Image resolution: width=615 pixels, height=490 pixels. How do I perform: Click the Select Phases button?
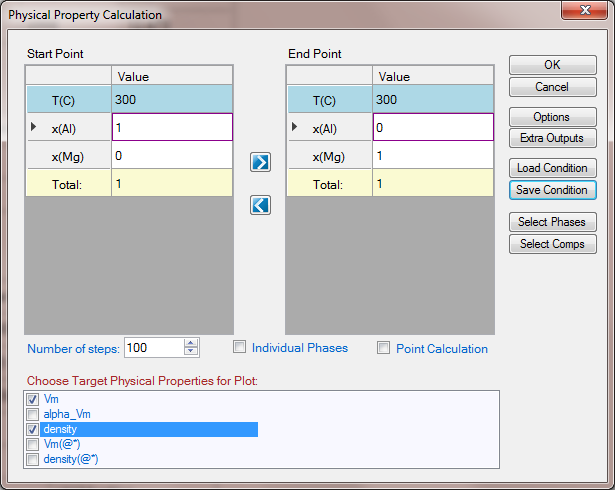[x=552, y=222]
